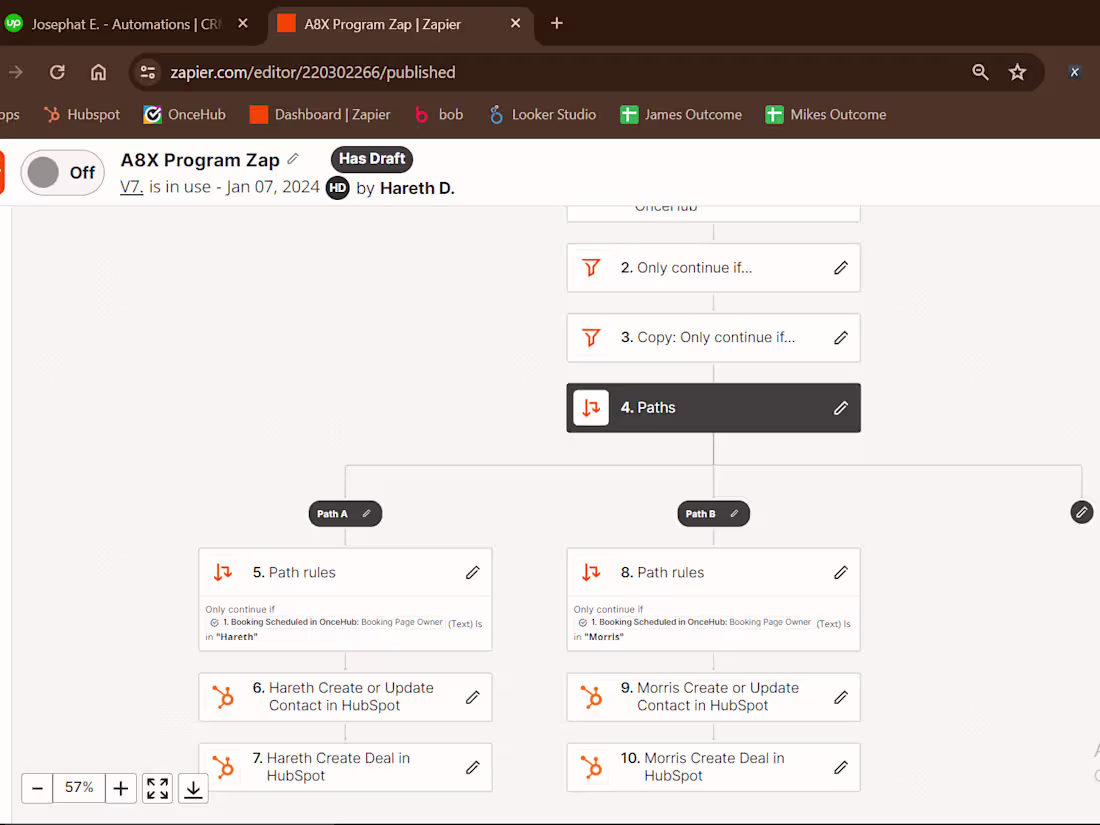Click the download canvas icon
The width and height of the screenshot is (1100, 825).
193,788
